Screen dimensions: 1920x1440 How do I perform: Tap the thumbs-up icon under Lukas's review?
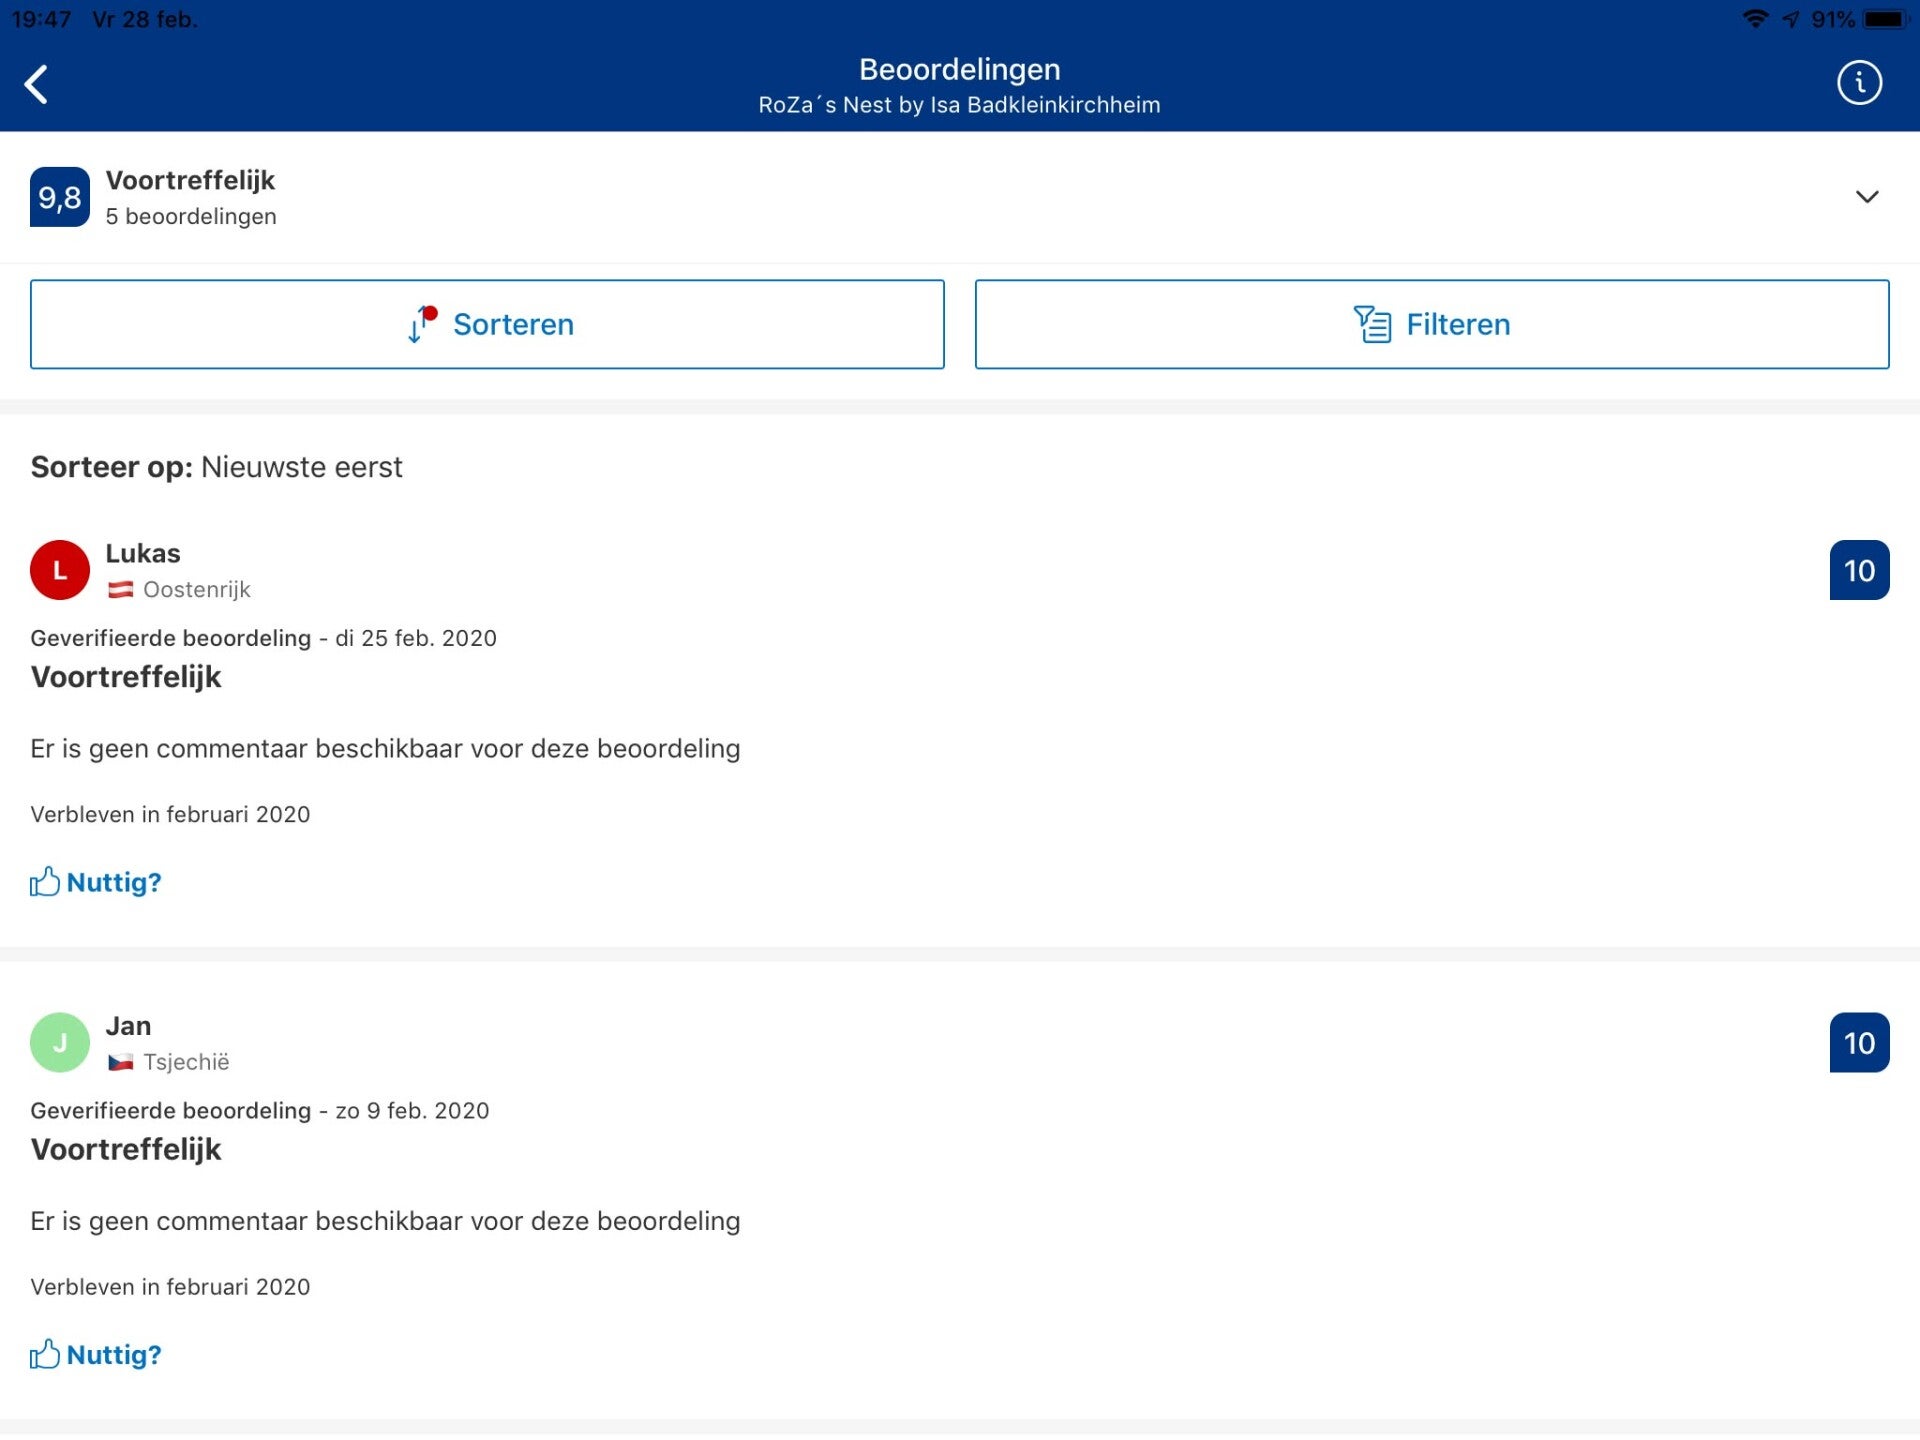44,882
